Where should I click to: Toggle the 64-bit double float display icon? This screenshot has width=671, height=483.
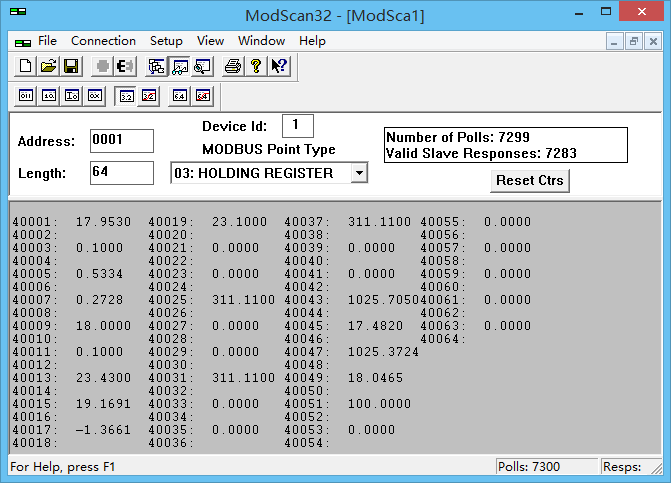pyautogui.click(x=180, y=96)
